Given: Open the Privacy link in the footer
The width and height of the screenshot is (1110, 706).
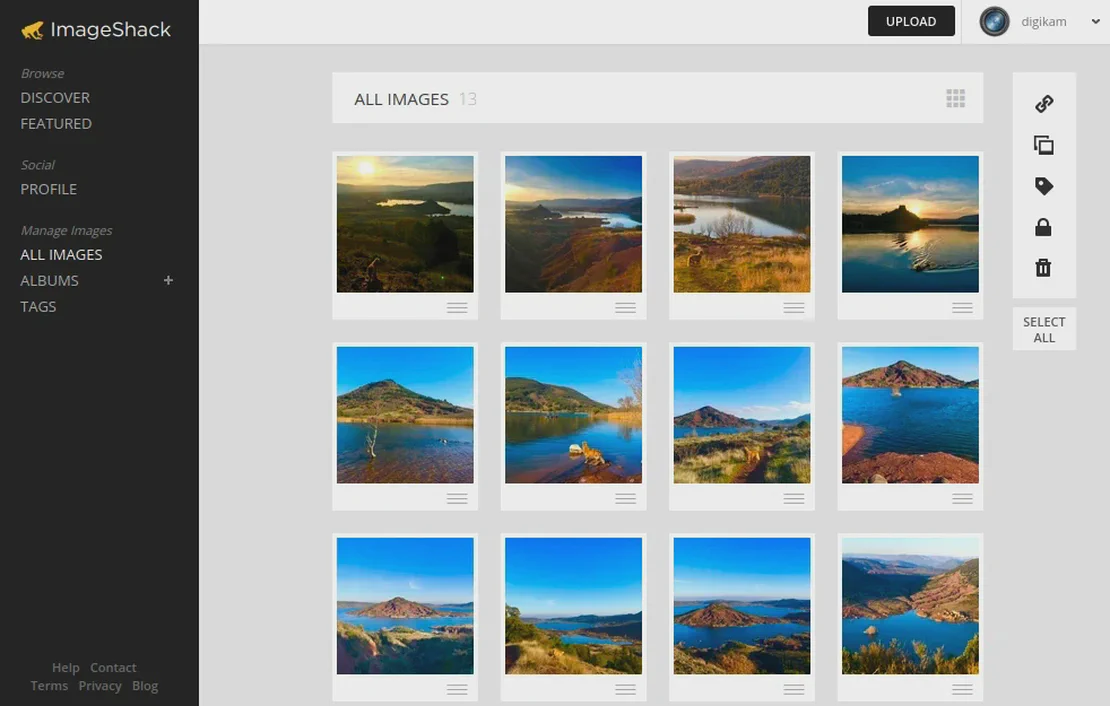Looking at the screenshot, I should point(100,685).
